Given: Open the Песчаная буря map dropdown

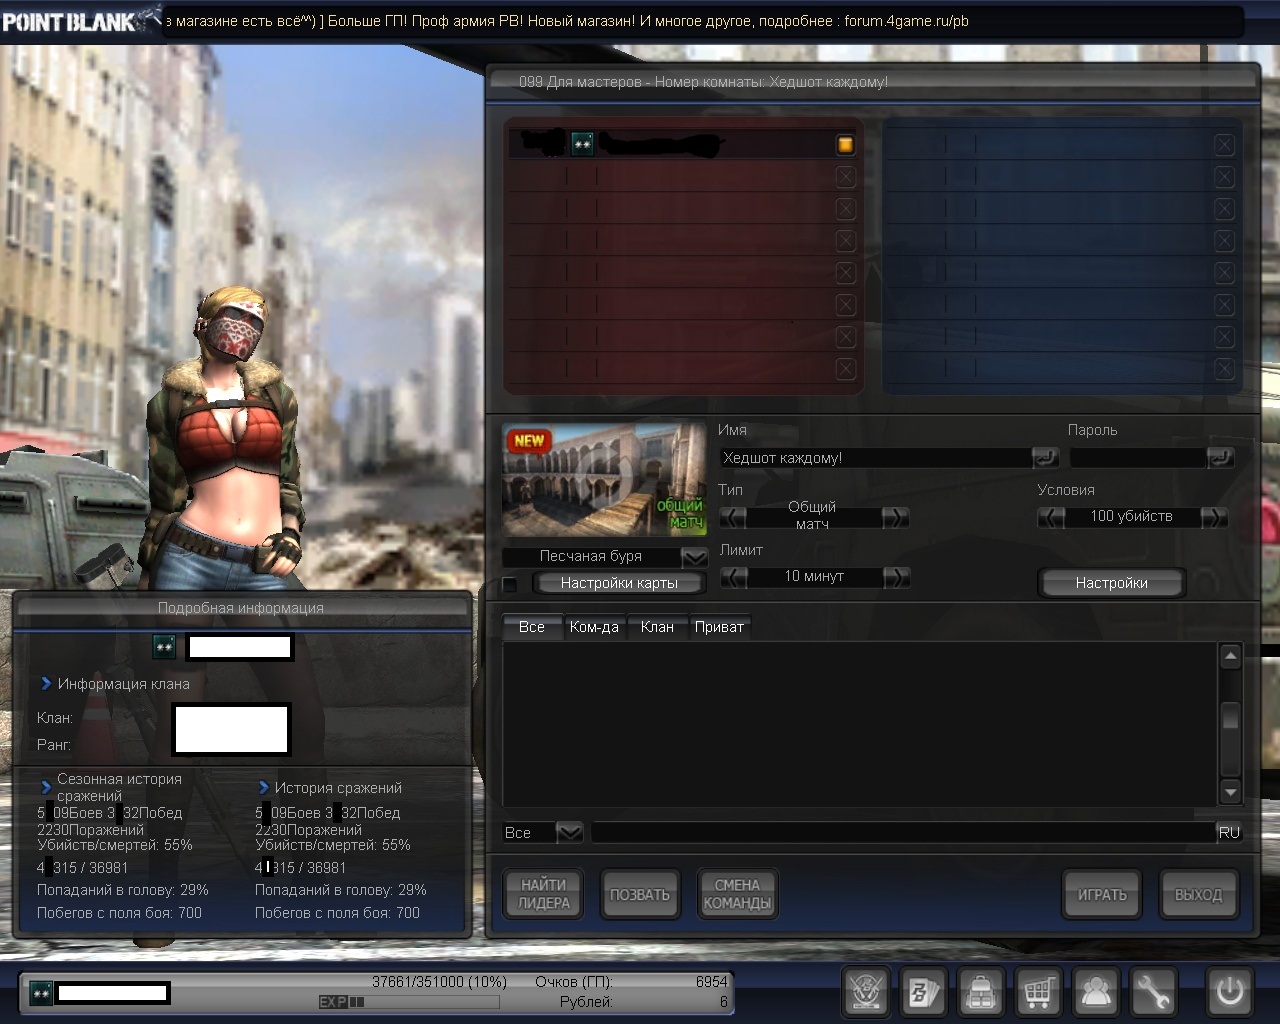Looking at the screenshot, I should (x=694, y=557).
